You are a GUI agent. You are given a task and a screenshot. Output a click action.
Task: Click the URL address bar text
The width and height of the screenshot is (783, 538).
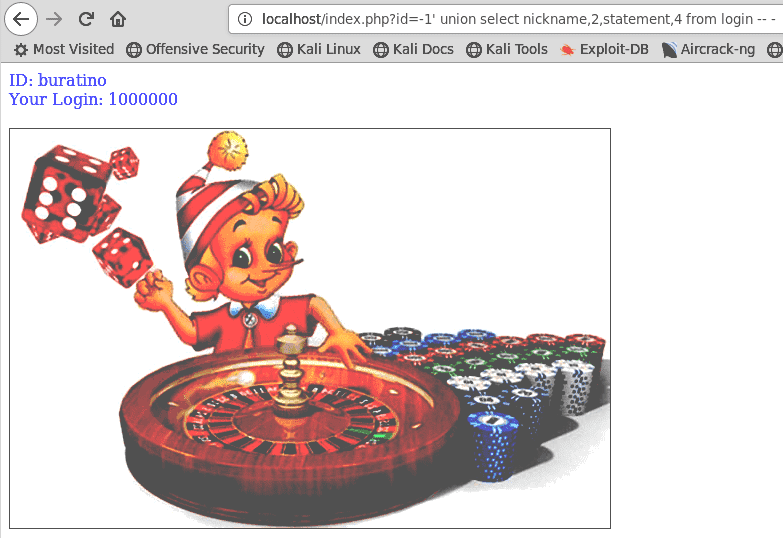coord(518,19)
